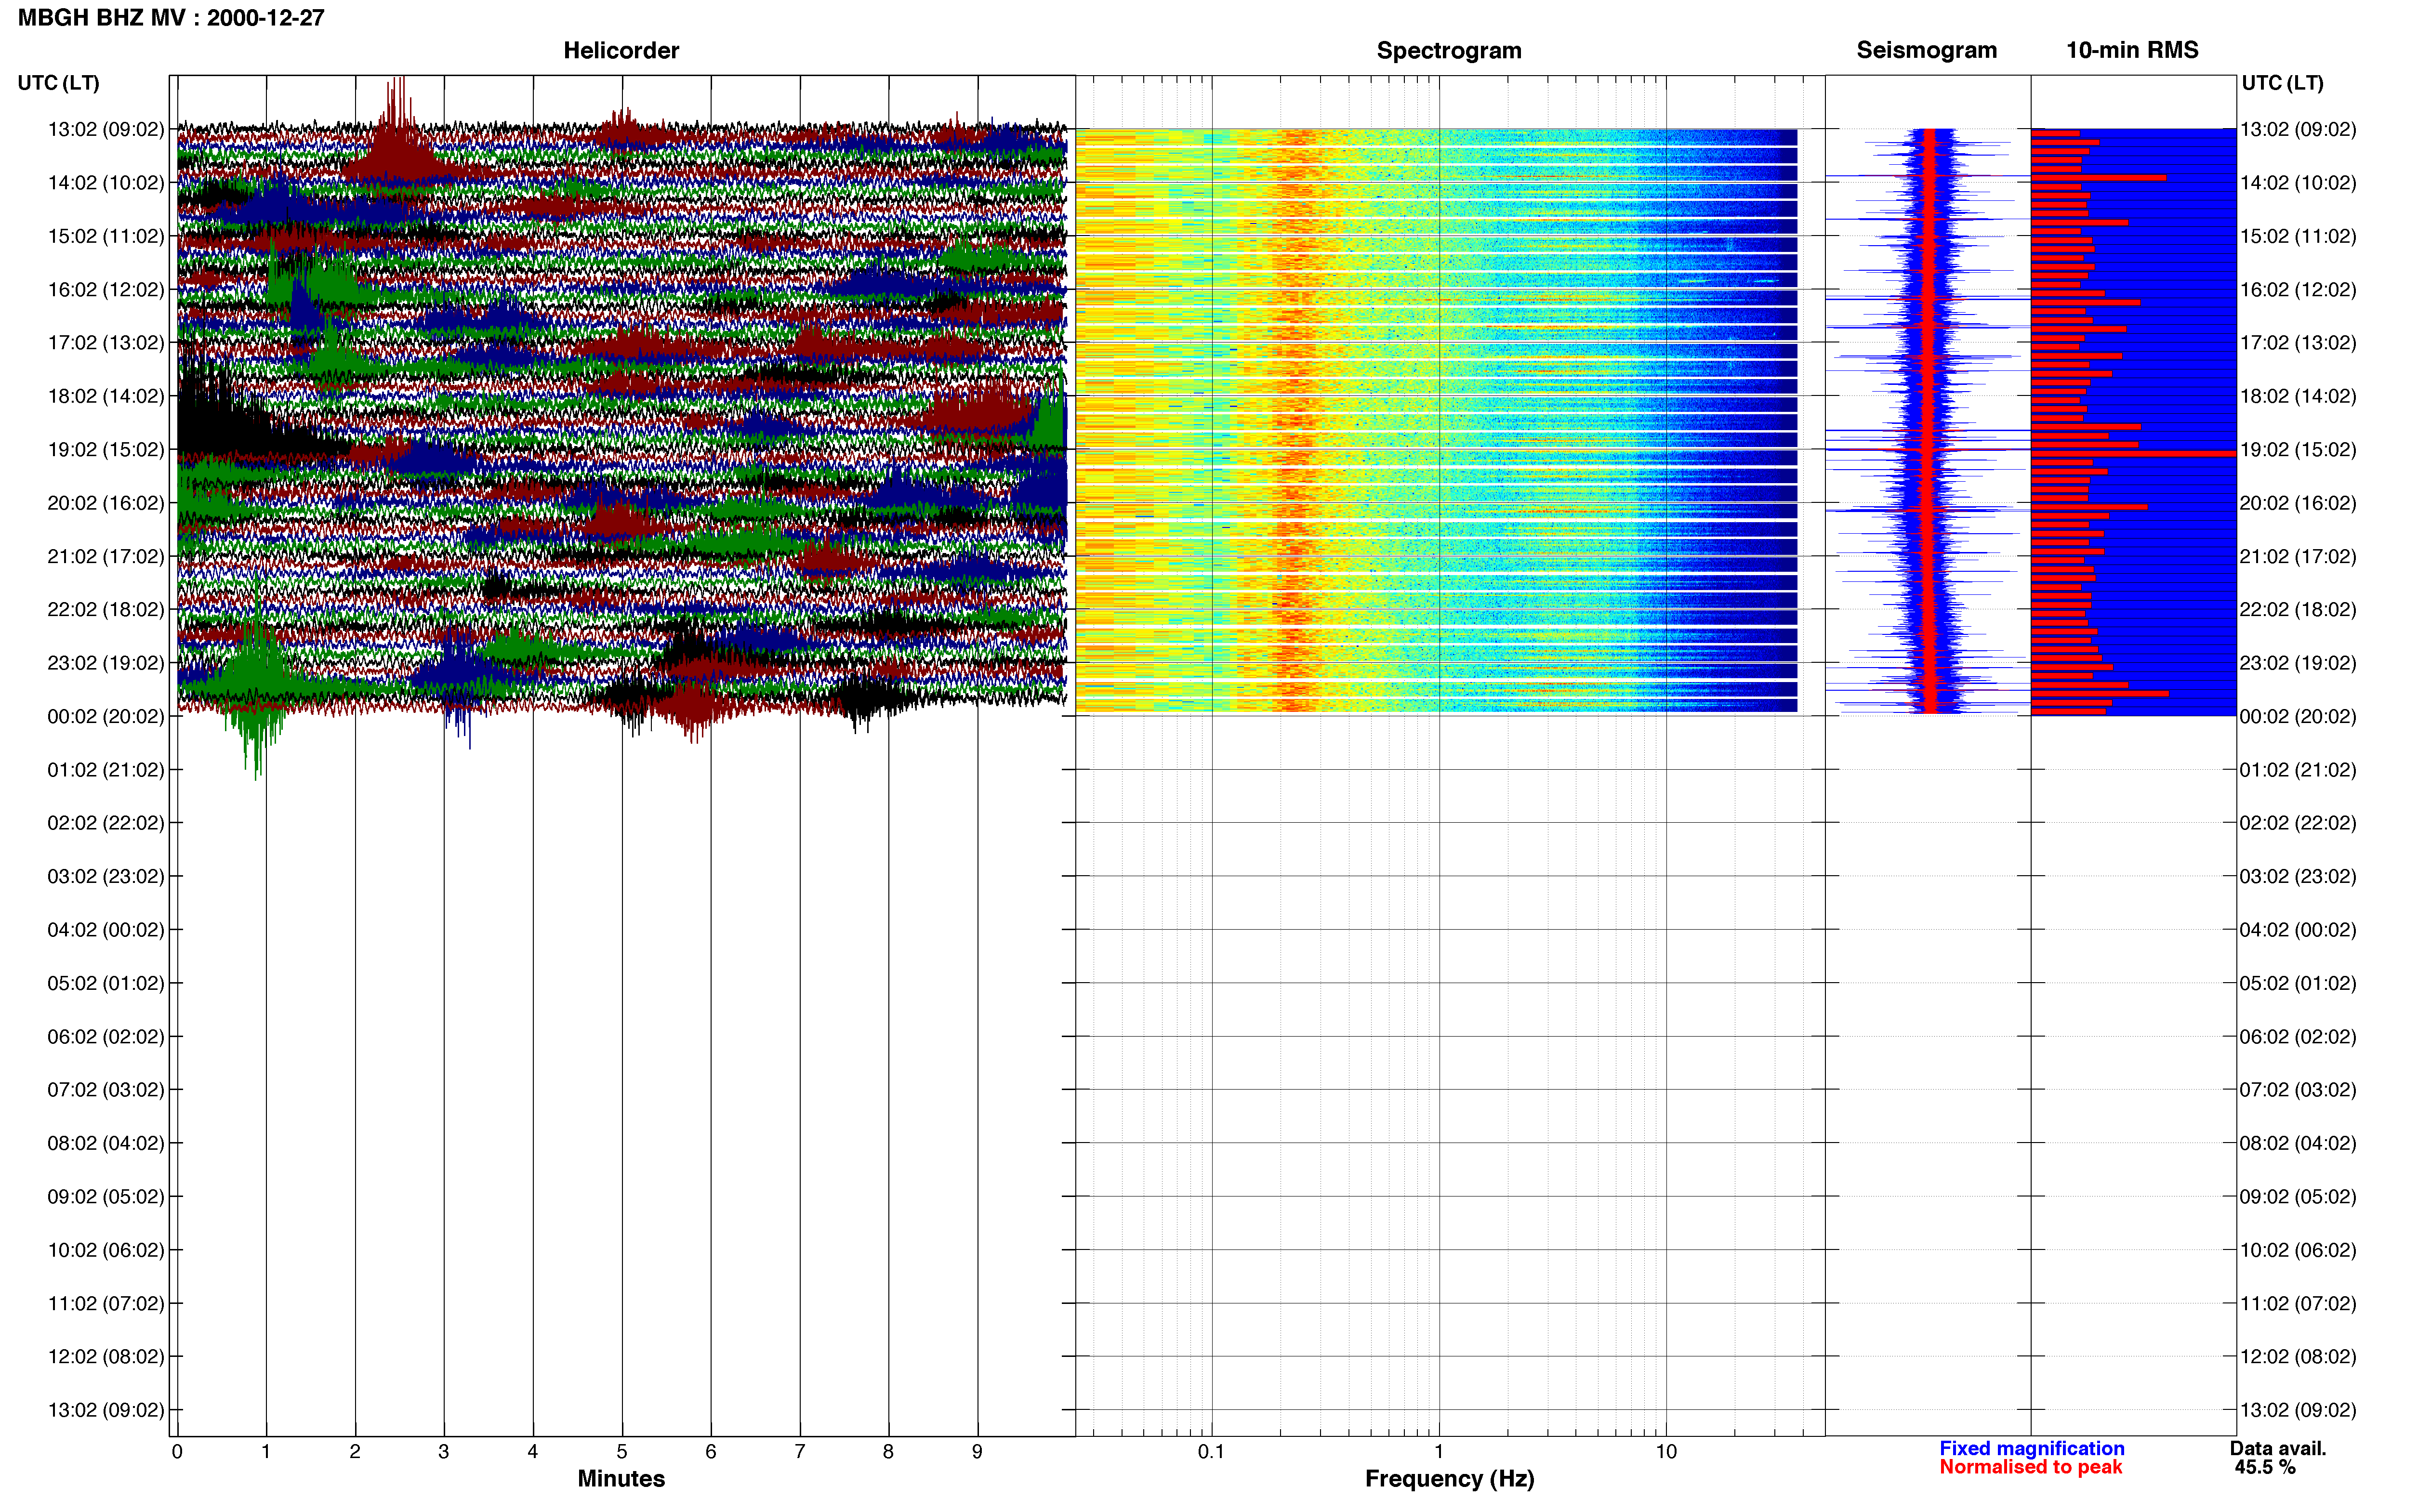Click right time label '00:02 (20:02)'
The height and width of the screenshot is (1512, 2418).
tap(2298, 716)
